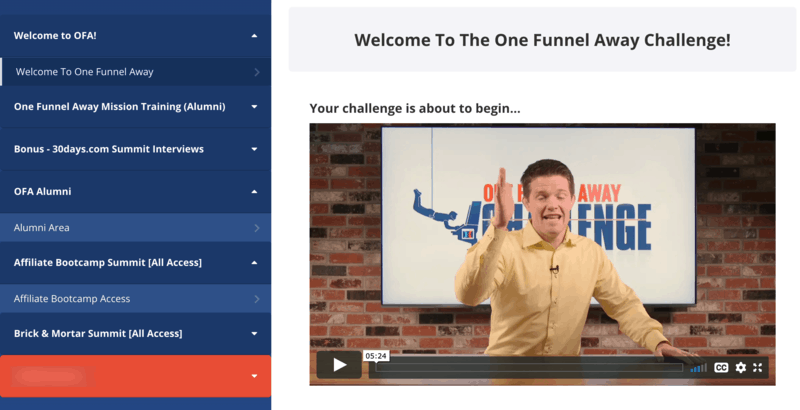Screen dimensions: 800x410
Task: Play the welcome video
Action: point(339,365)
